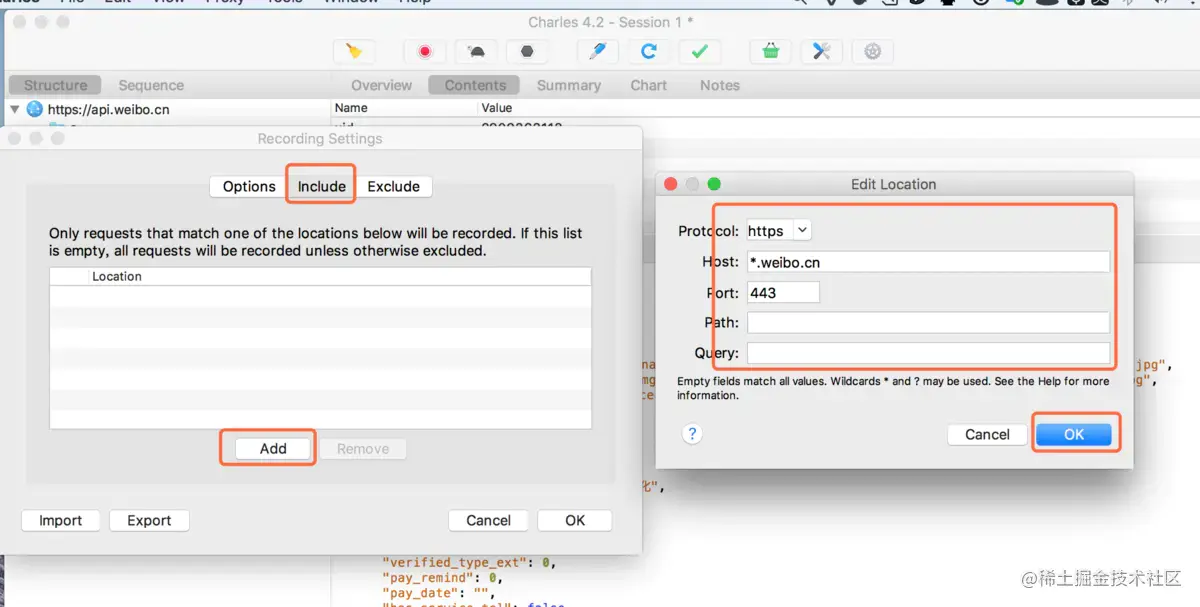The width and height of the screenshot is (1200, 607).
Task: Open the Overview tab
Action: (381, 85)
